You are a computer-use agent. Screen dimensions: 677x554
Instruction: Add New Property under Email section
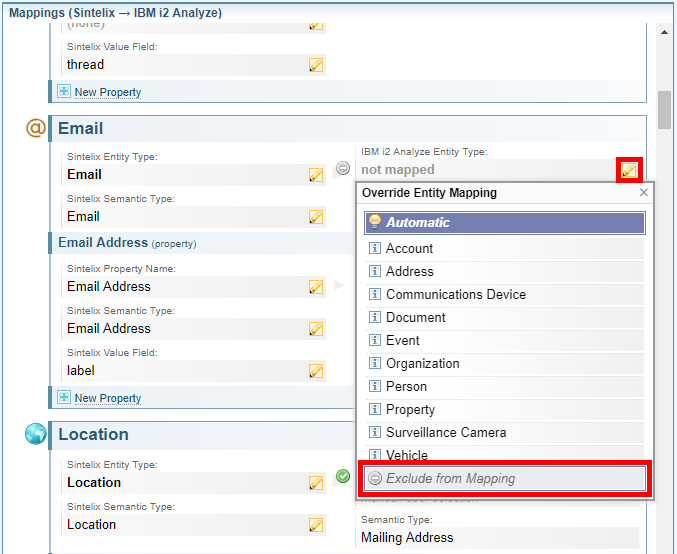[x=107, y=398]
